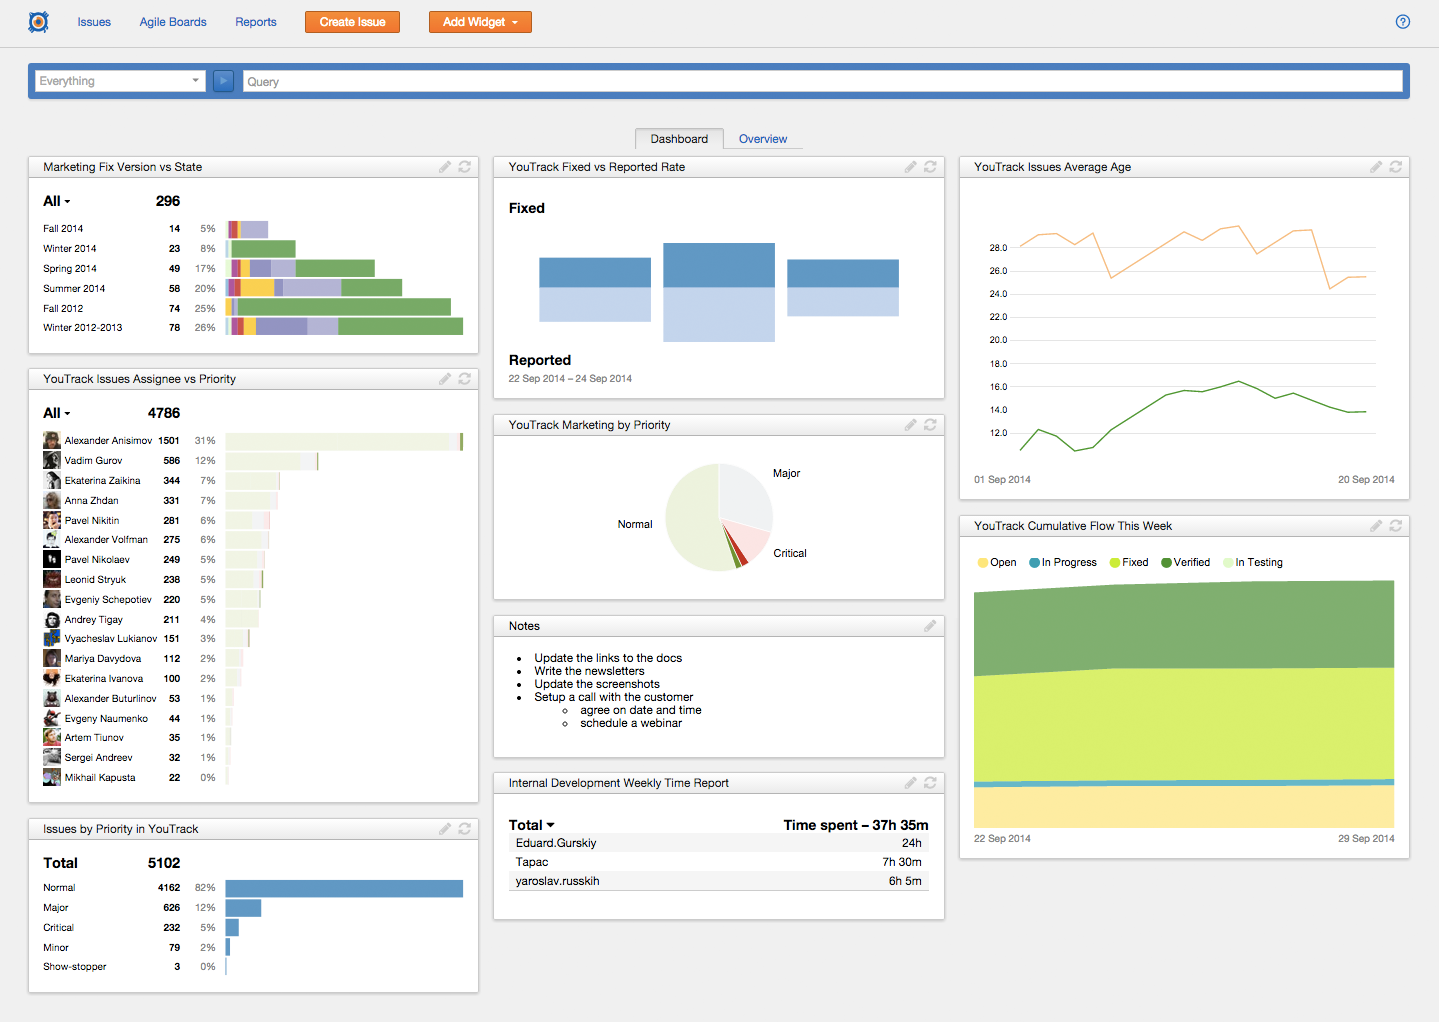This screenshot has height=1022, width=1439.
Task: Edit the Issues by Priority in YouTrack widget
Action: 445,829
